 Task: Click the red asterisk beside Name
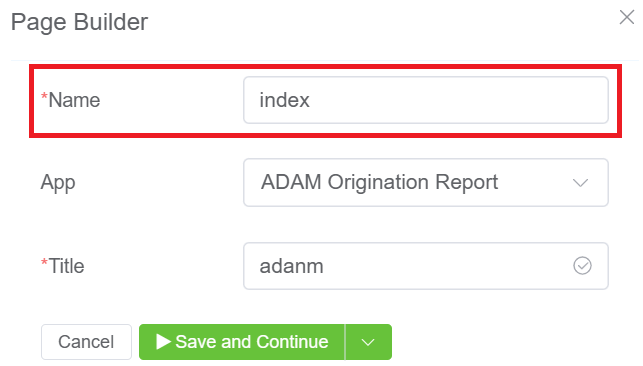pyautogui.click(x=44, y=97)
